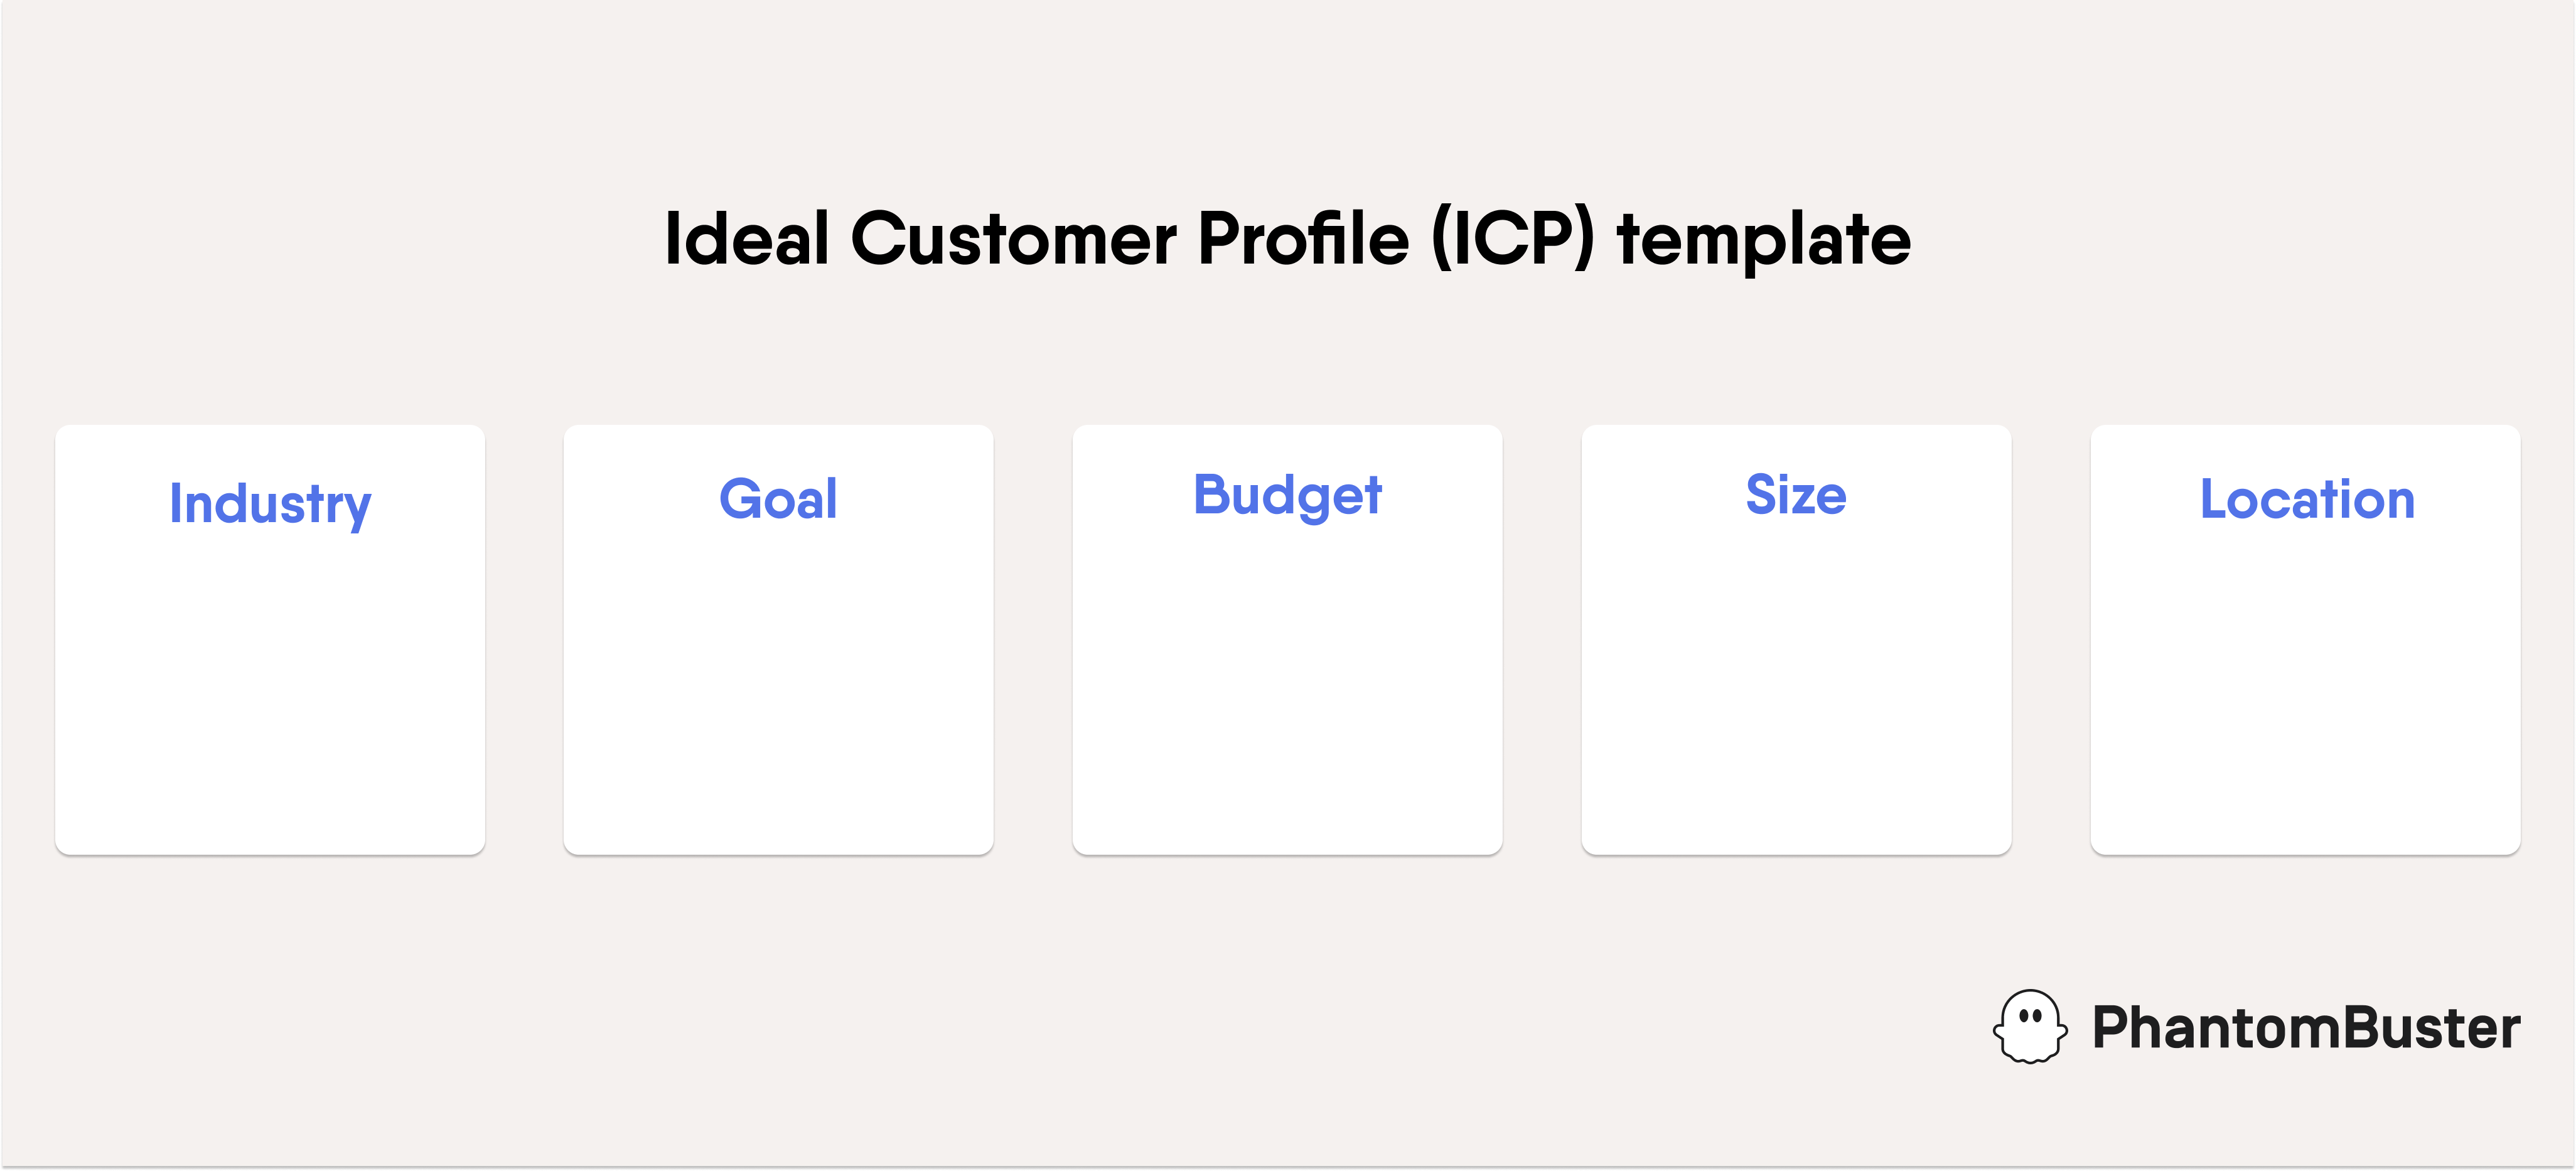Click inside the Goal card's empty area
The height and width of the screenshot is (1171, 2576).
point(778,690)
